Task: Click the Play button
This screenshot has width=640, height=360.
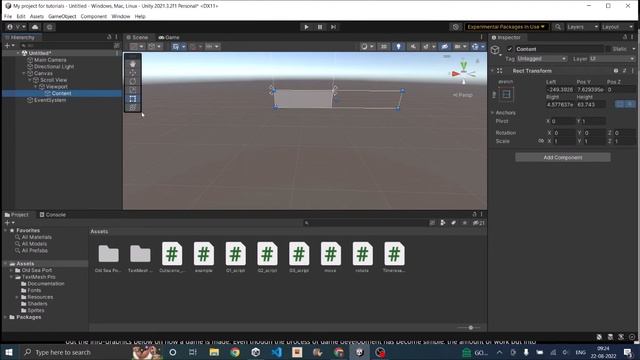Action: coord(307,27)
